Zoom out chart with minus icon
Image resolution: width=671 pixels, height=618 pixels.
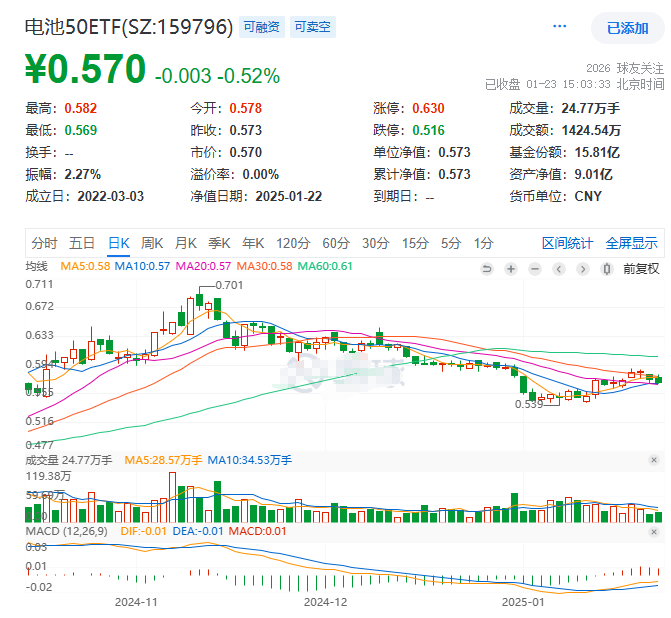[534, 269]
